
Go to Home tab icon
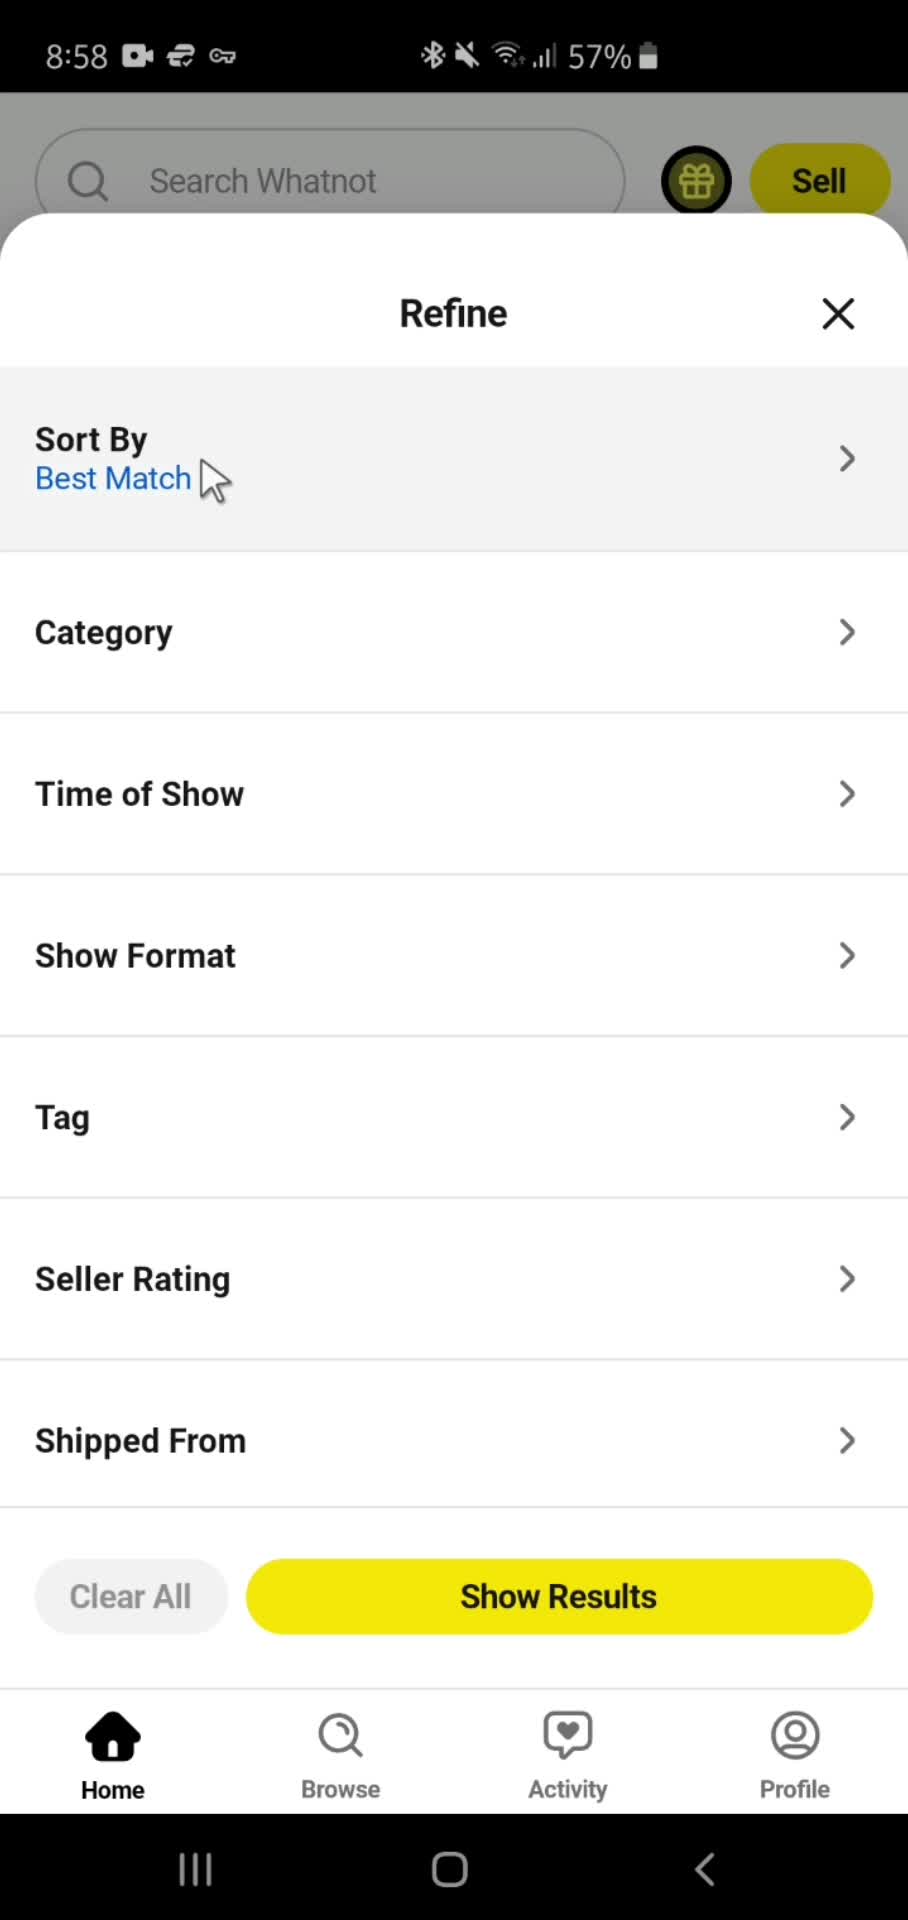pyautogui.click(x=113, y=1736)
